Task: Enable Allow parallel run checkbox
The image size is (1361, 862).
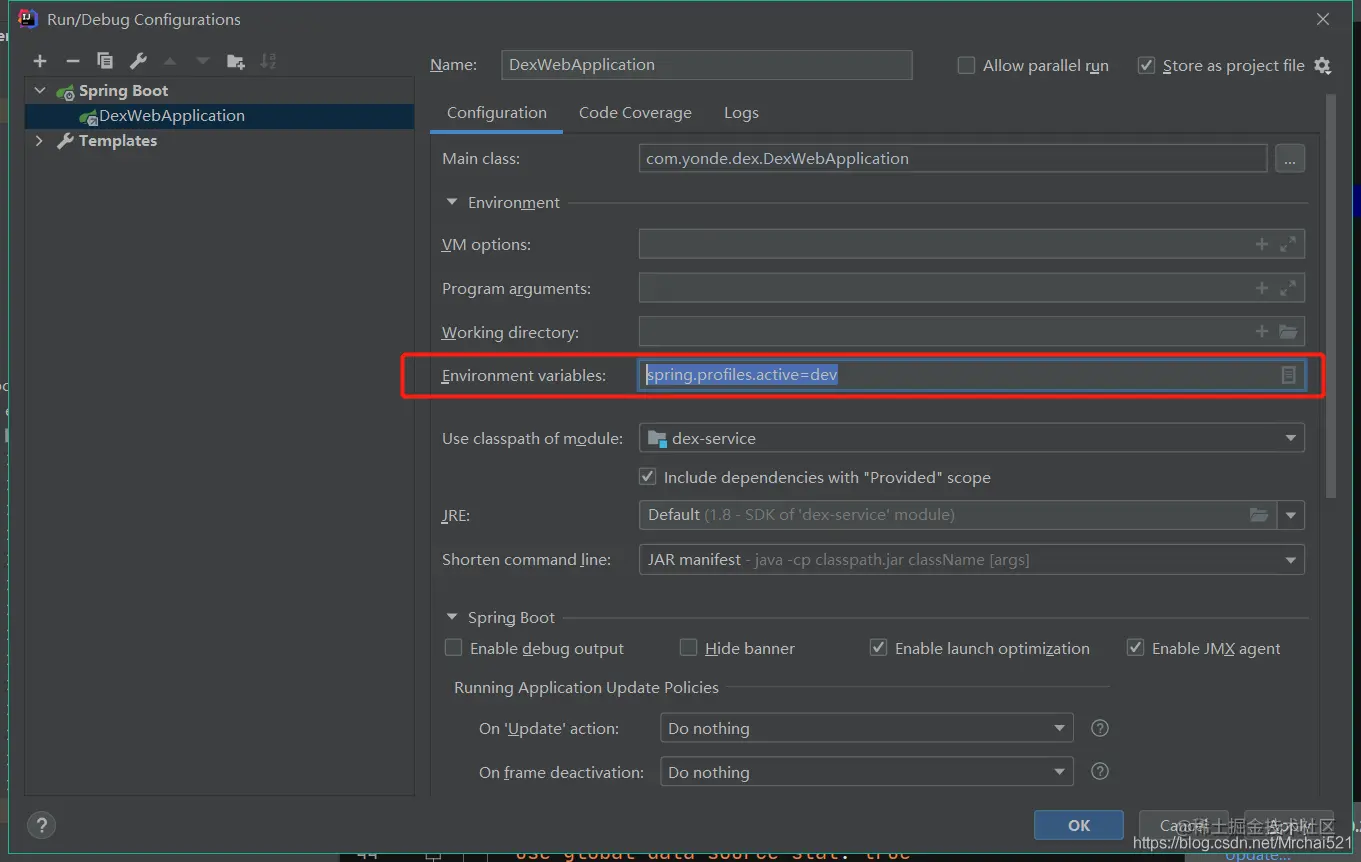Action: [x=966, y=65]
